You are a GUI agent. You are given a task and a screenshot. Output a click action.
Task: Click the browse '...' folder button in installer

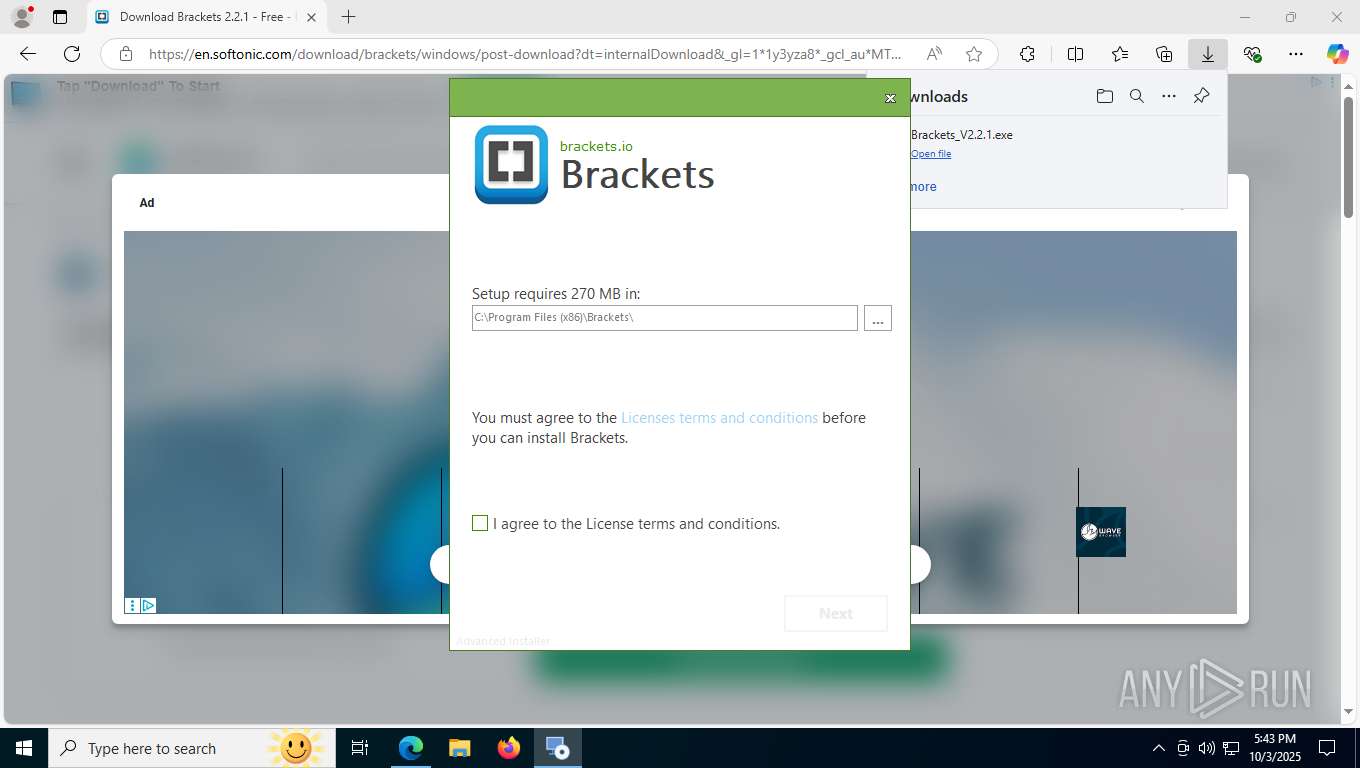[x=877, y=318]
